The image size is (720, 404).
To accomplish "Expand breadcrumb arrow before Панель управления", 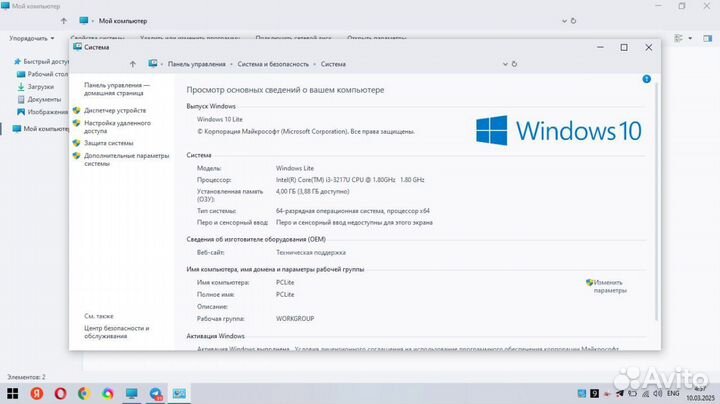I will click(x=162, y=64).
